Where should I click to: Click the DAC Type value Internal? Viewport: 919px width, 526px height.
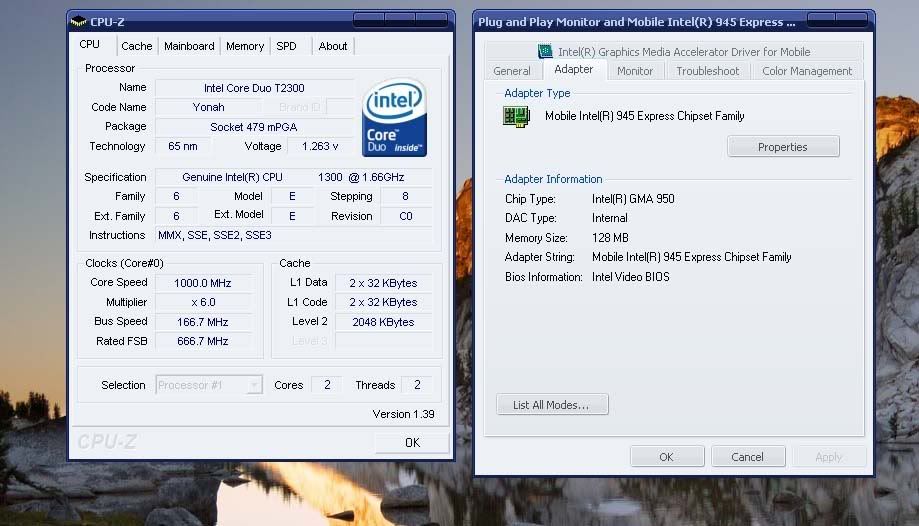610,218
